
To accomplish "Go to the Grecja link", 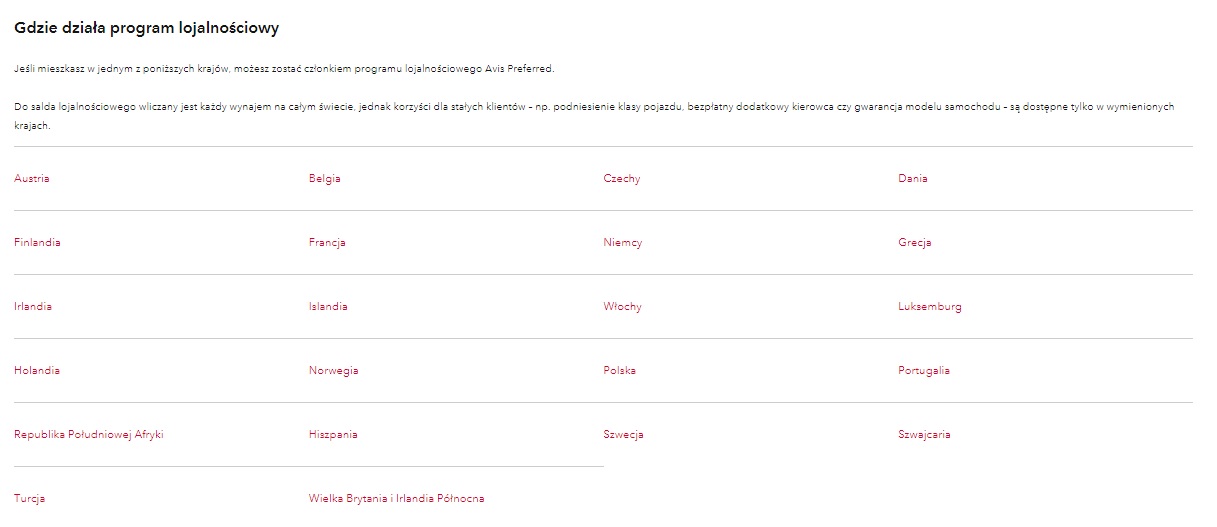I will [x=915, y=243].
